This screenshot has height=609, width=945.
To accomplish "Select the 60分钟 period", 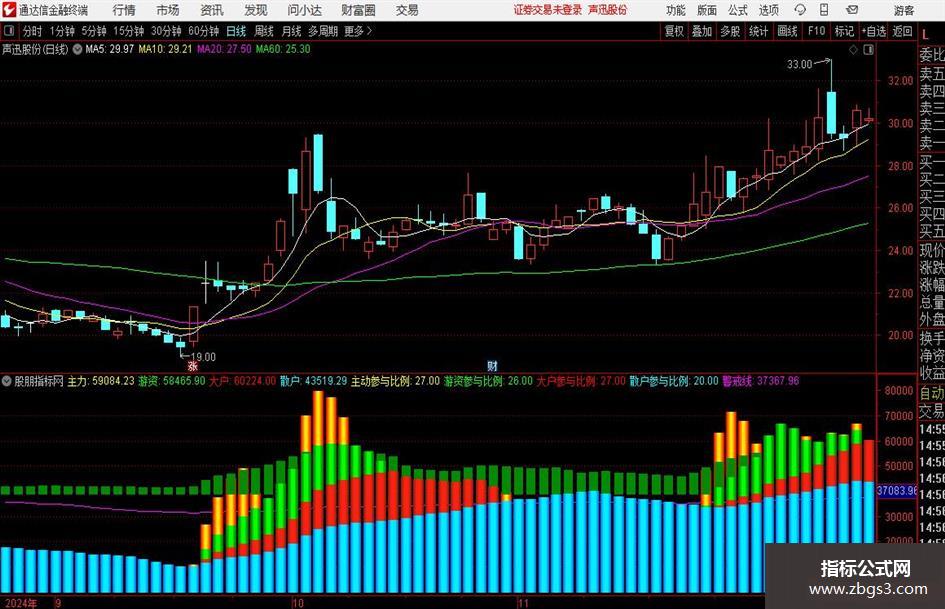I will (x=203, y=31).
